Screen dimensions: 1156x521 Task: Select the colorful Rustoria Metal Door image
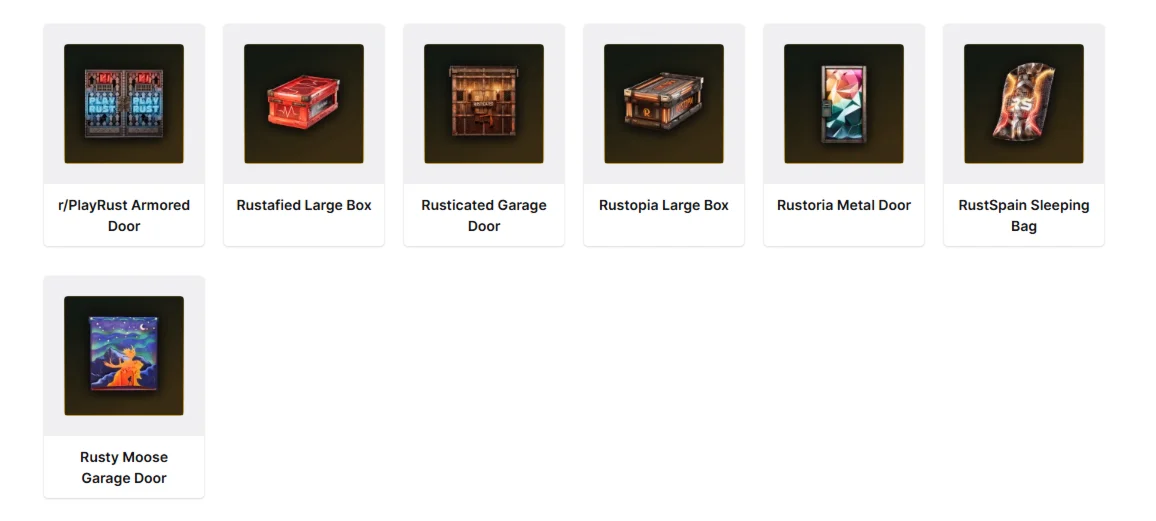point(843,104)
